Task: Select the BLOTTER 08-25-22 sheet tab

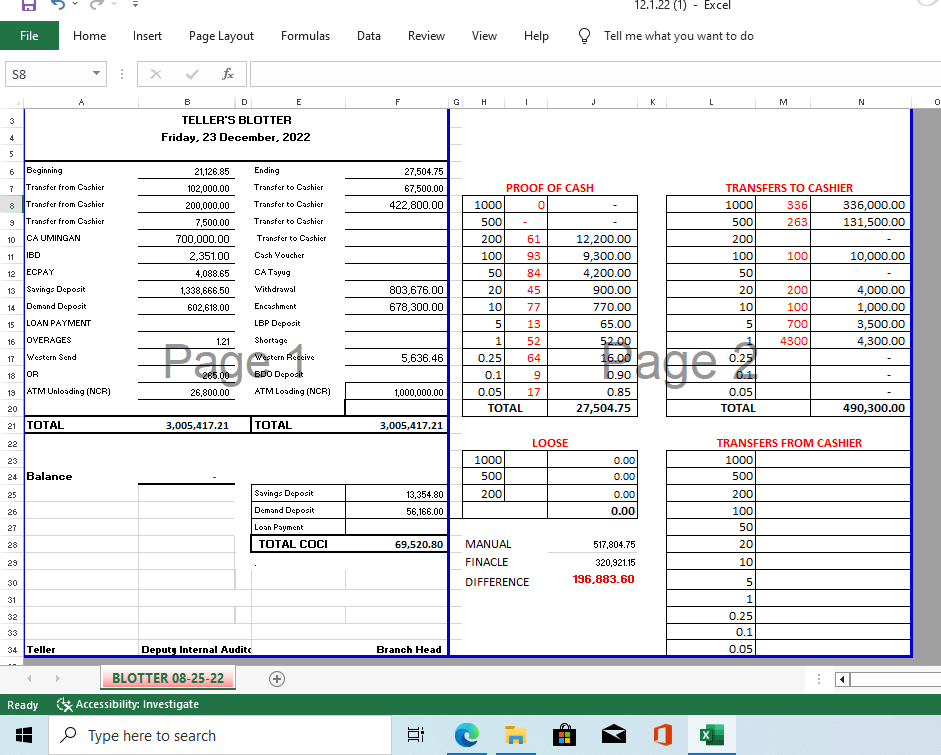Action: [168, 678]
